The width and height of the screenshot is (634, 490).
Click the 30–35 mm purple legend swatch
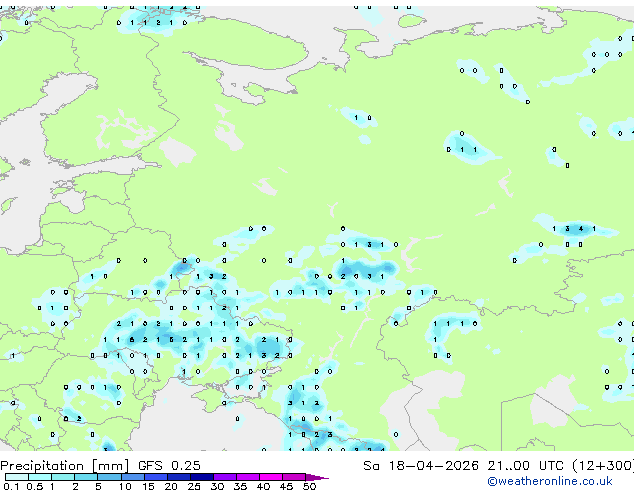click(224, 477)
